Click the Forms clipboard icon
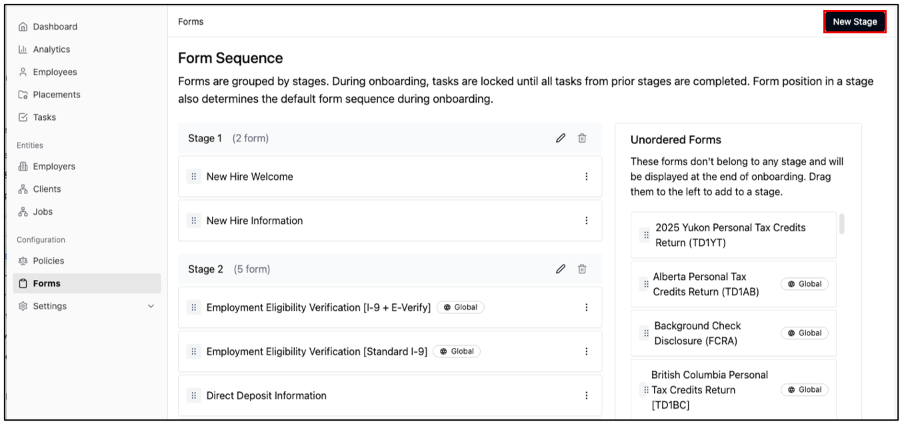 23,283
